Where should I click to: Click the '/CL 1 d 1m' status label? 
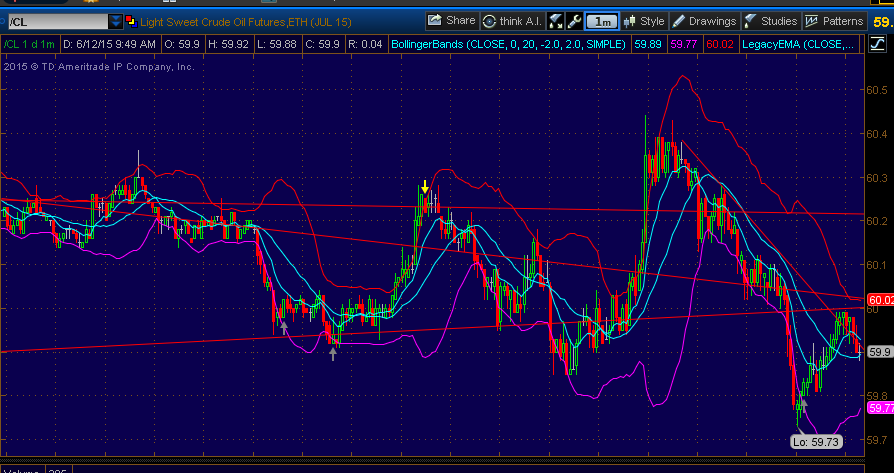pyautogui.click(x=30, y=44)
